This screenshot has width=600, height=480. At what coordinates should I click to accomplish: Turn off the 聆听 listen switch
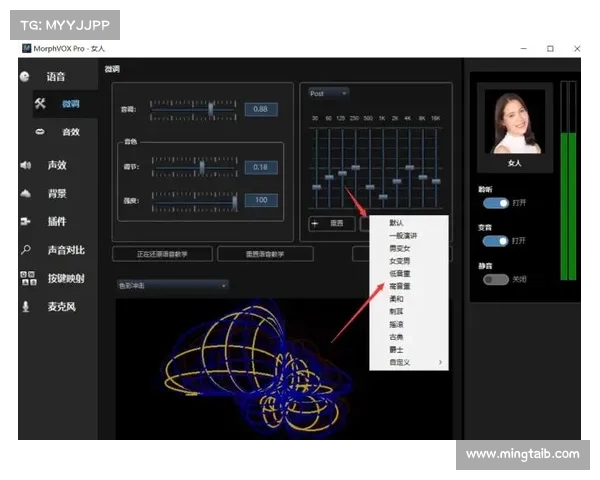496,202
